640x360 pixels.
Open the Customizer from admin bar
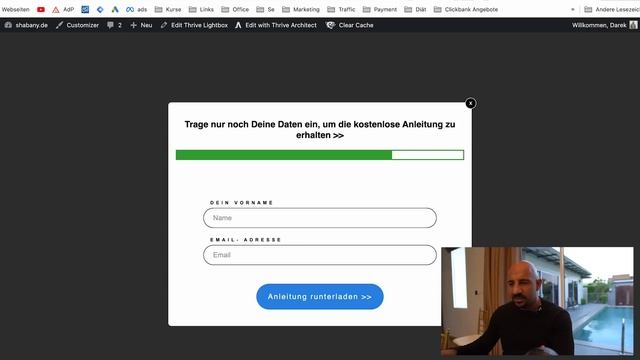pyautogui.click(x=78, y=25)
